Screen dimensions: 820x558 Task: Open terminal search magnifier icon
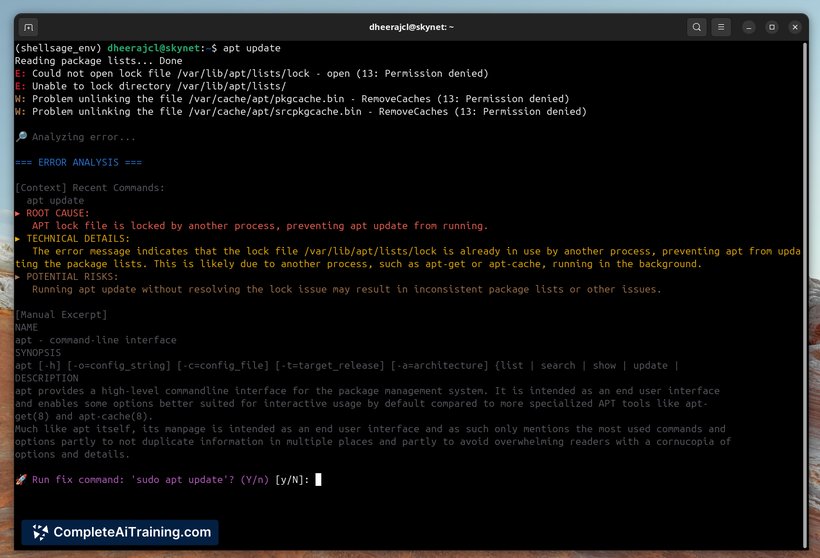(697, 27)
